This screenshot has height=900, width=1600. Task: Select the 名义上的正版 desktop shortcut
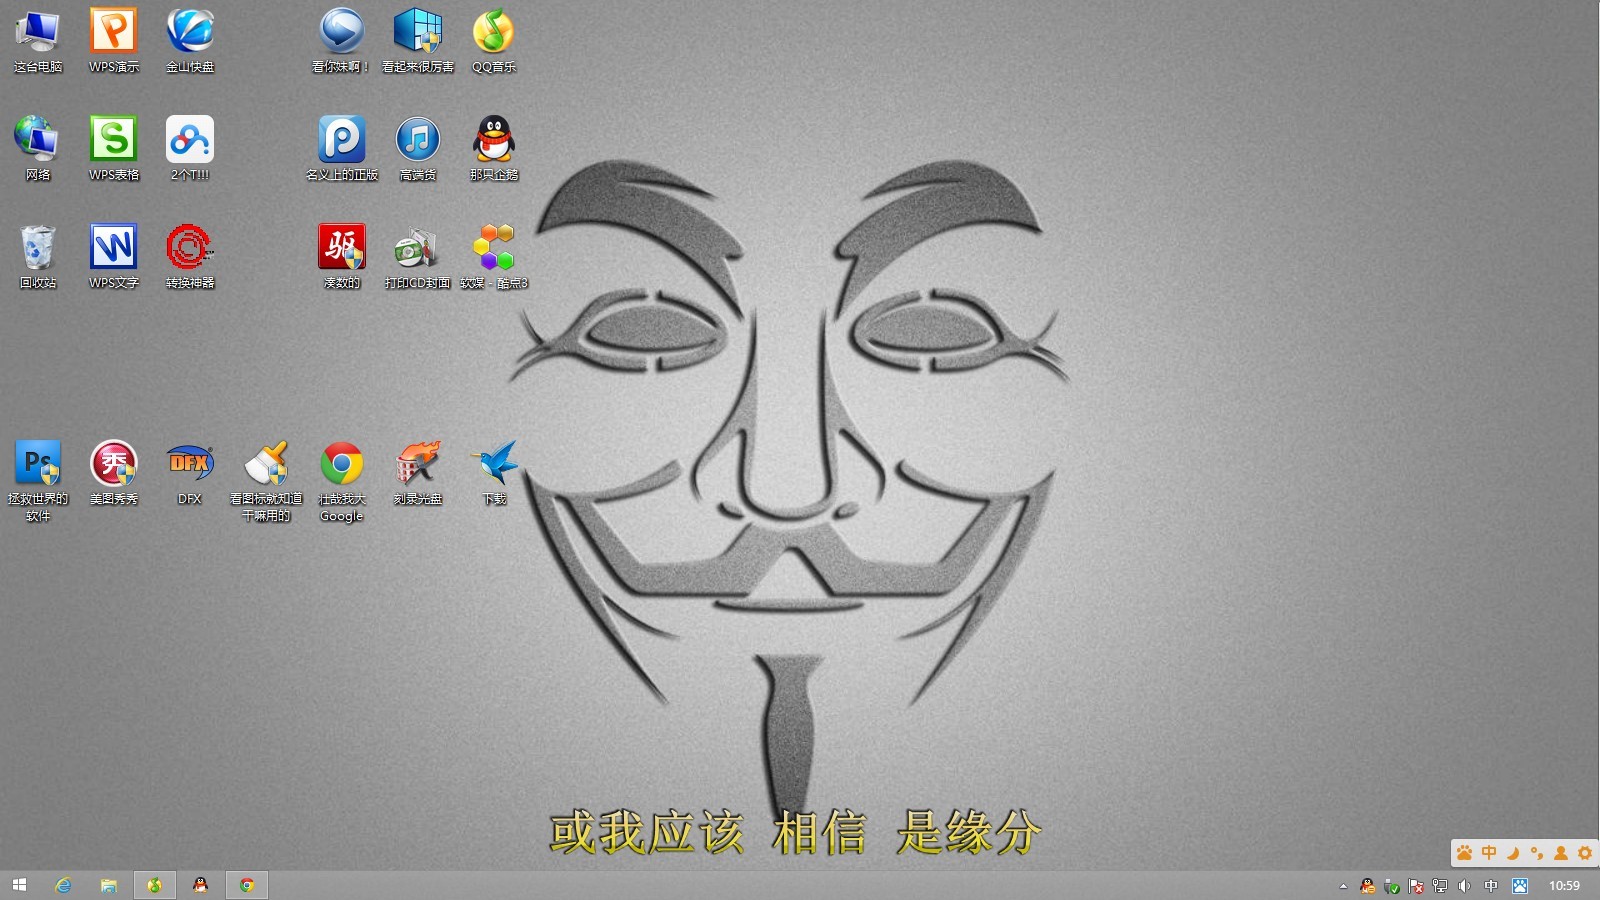[342, 148]
